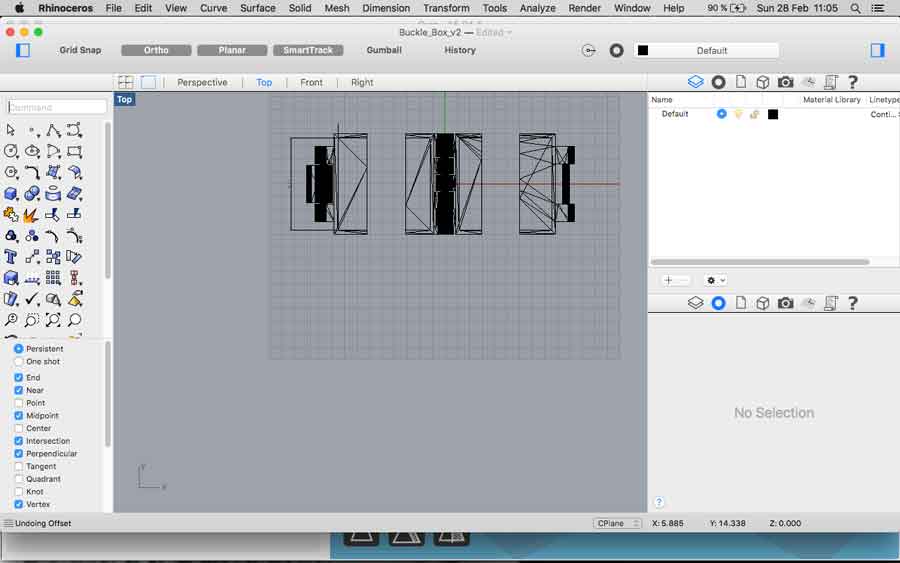Click the blue Top viewport title label
Viewport: 900px width, 563px height.
(125, 99)
